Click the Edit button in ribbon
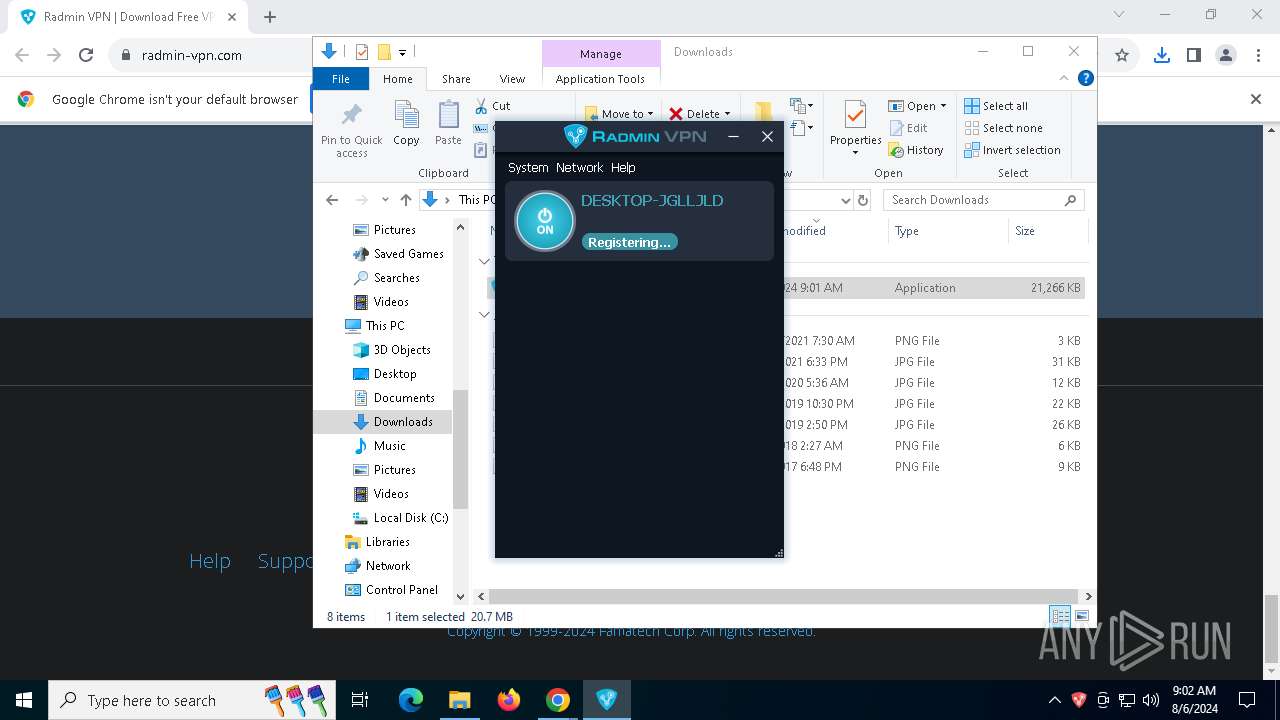This screenshot has height=720, width=1280. [x=908, y=128]
